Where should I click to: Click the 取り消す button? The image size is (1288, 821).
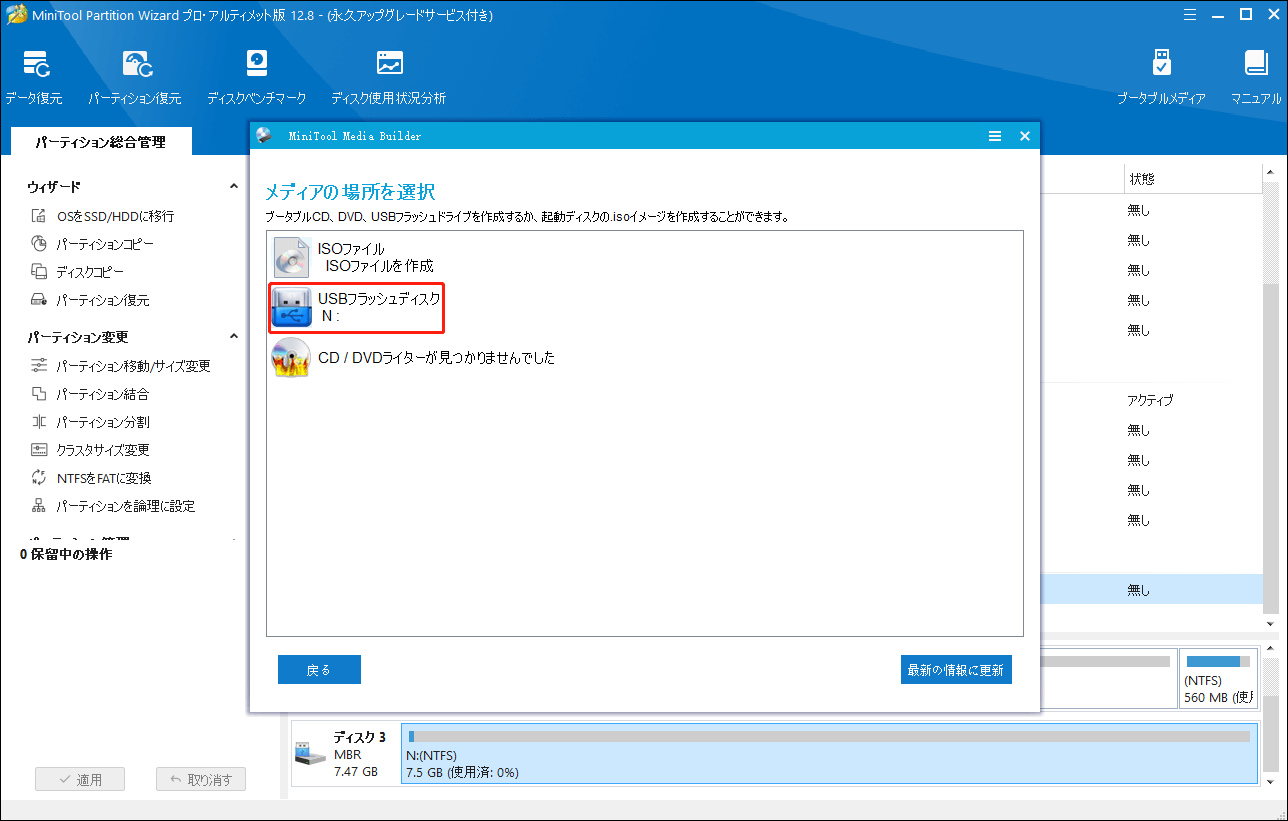(x=201, y=780)
